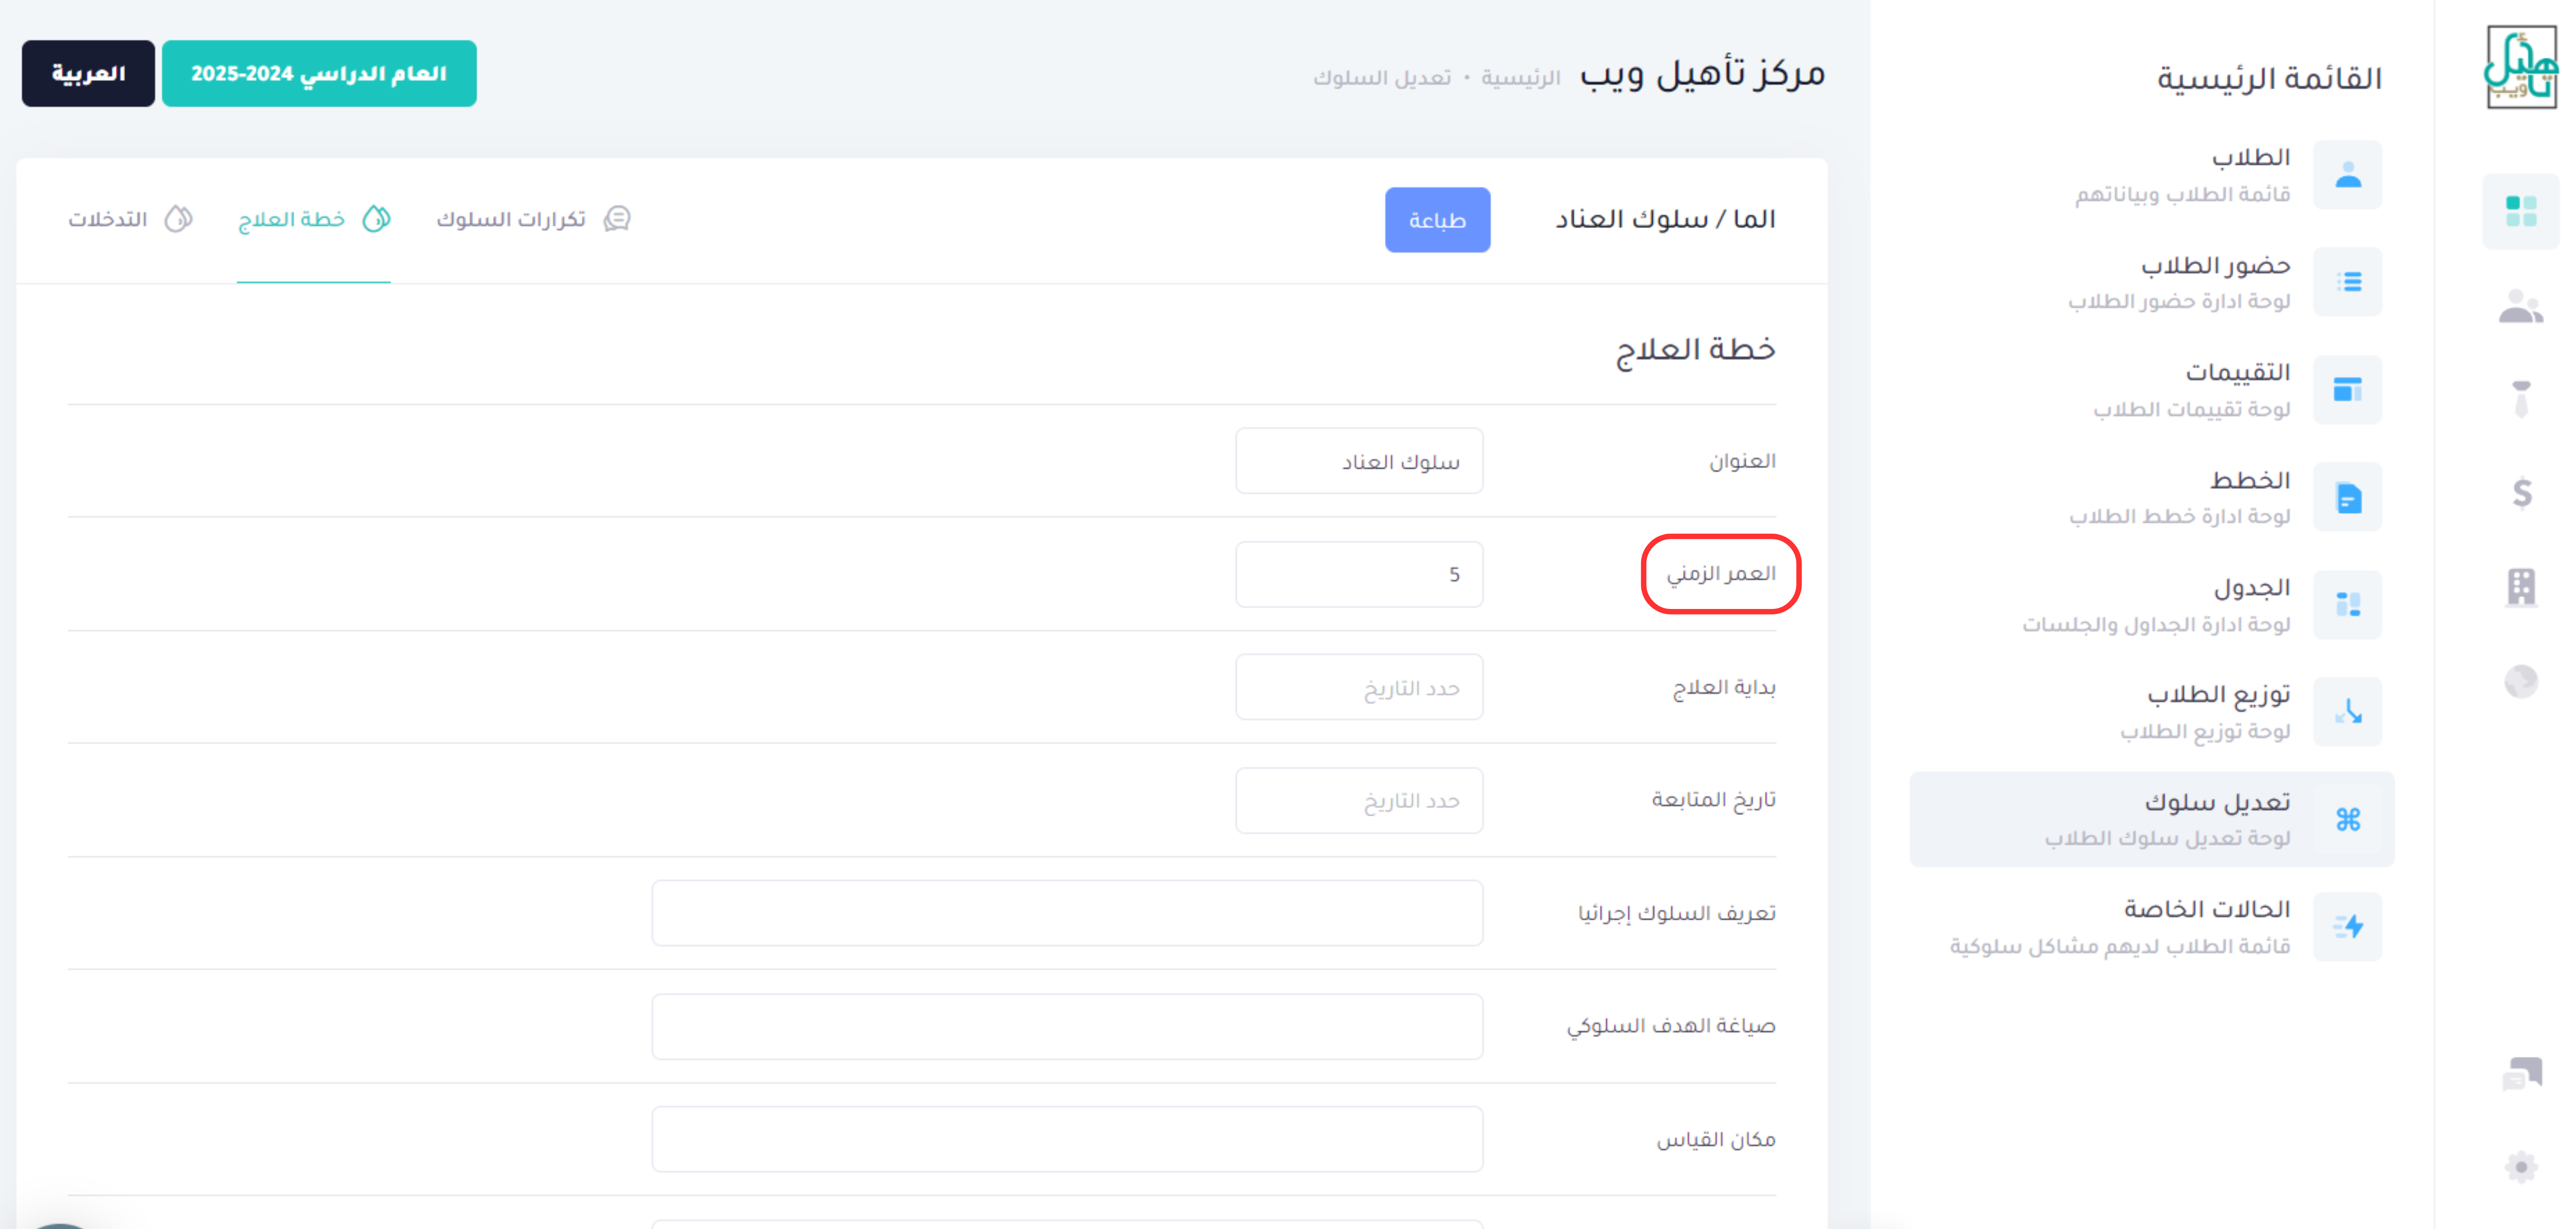Open the dollar finance icon in rail
The height and width of the screenshot is (1229, 2576).
tap(2521, 493)
